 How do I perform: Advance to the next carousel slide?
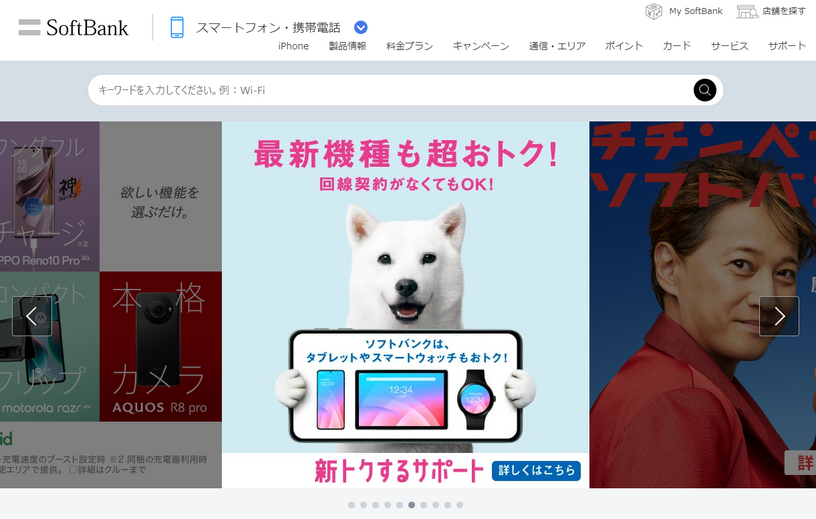(779, 316)
